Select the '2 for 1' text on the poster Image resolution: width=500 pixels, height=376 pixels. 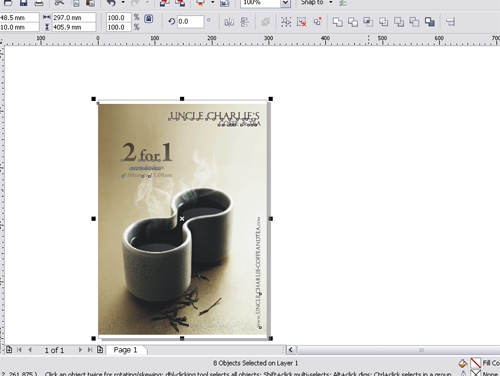(x=147, y=153)
